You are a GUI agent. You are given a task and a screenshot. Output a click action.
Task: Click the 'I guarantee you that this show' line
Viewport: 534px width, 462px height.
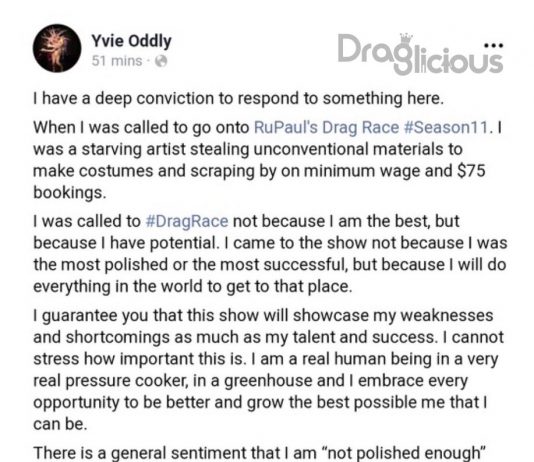coord(263,315)
